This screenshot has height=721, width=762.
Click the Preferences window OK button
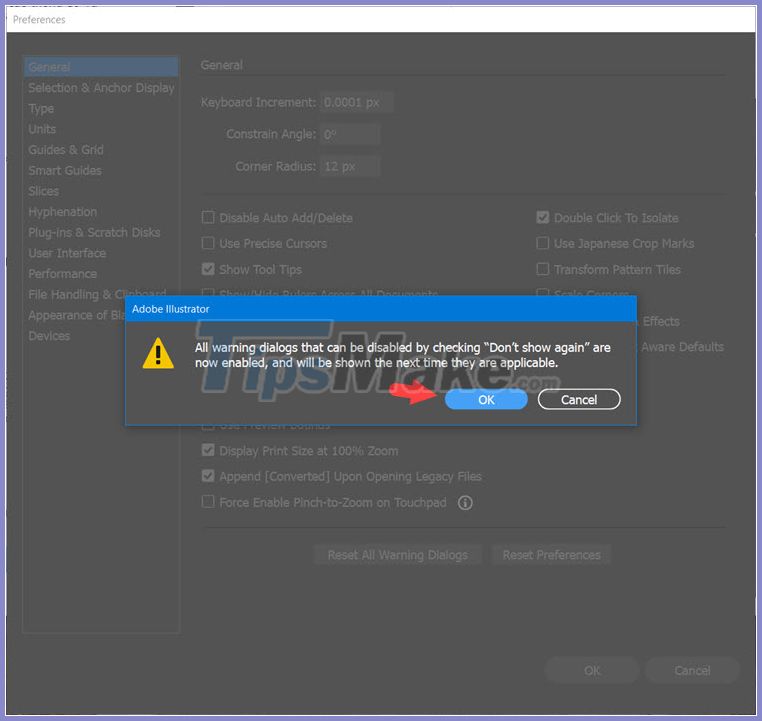[x=592, y=670]
